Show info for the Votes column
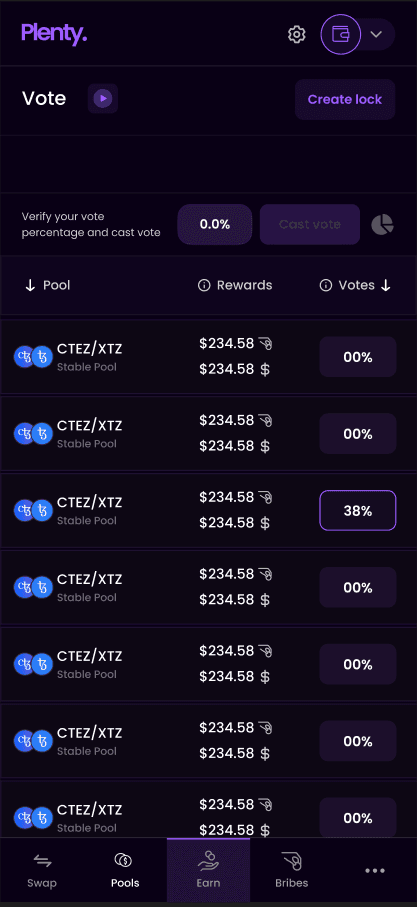Viewport: 417px width, 907px height. point(326,285)
